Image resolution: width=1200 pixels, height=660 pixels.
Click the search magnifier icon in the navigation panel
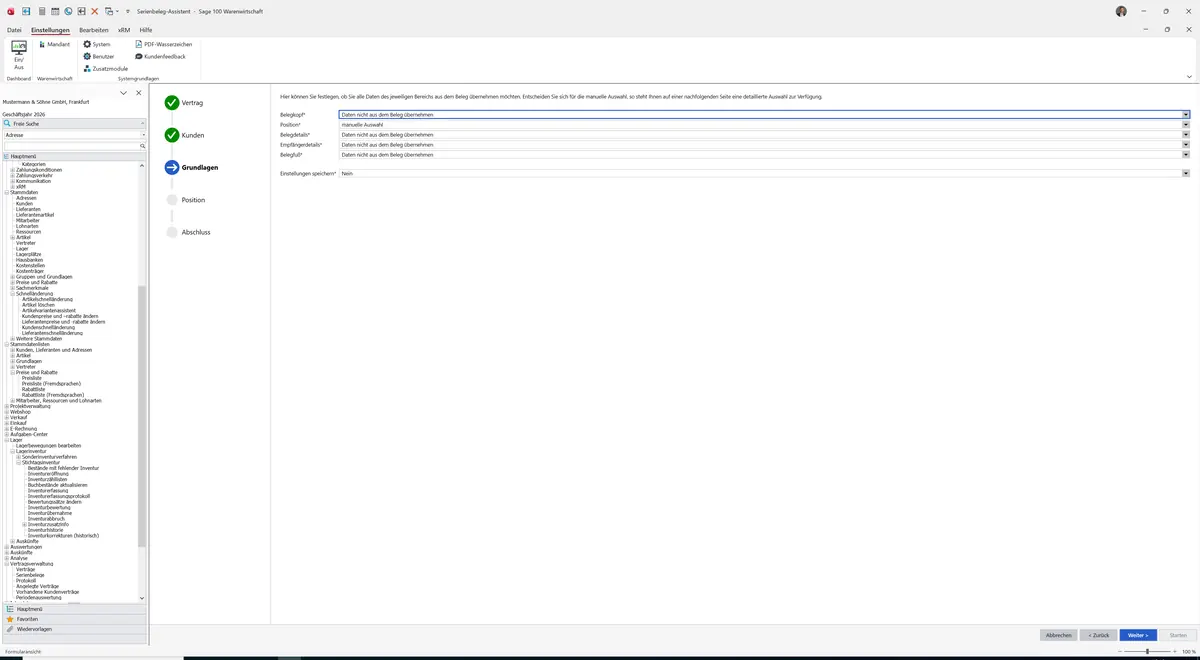pyautogui.click(x=142, y=146)
